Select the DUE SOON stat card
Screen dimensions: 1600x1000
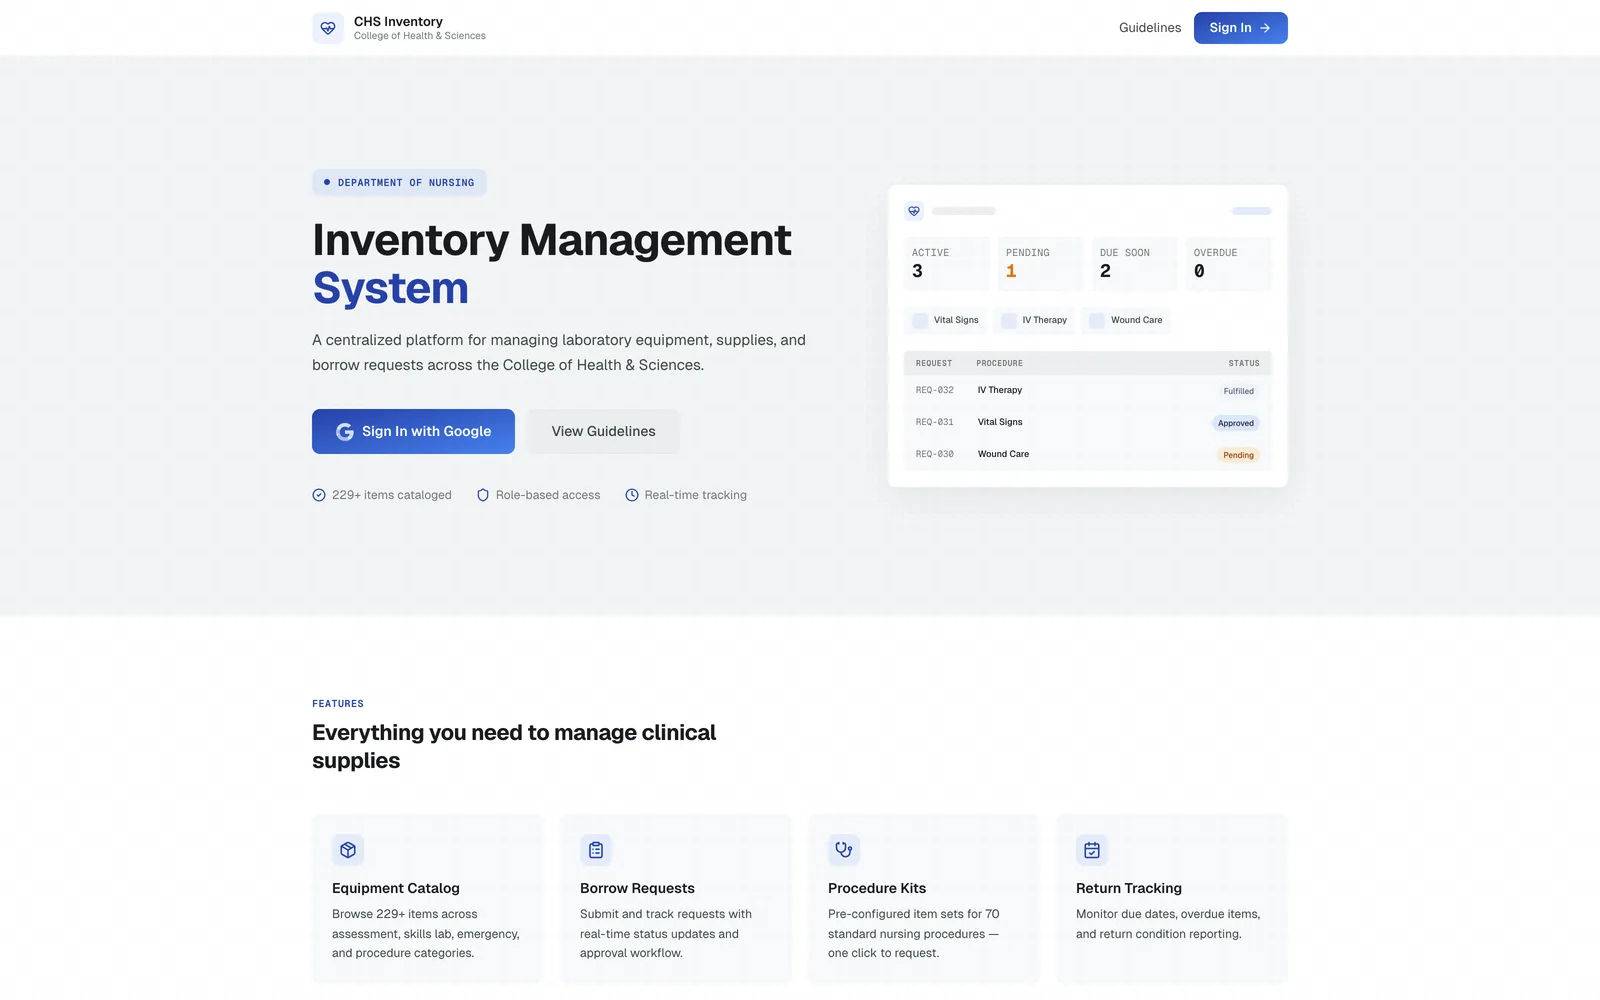1134,264
